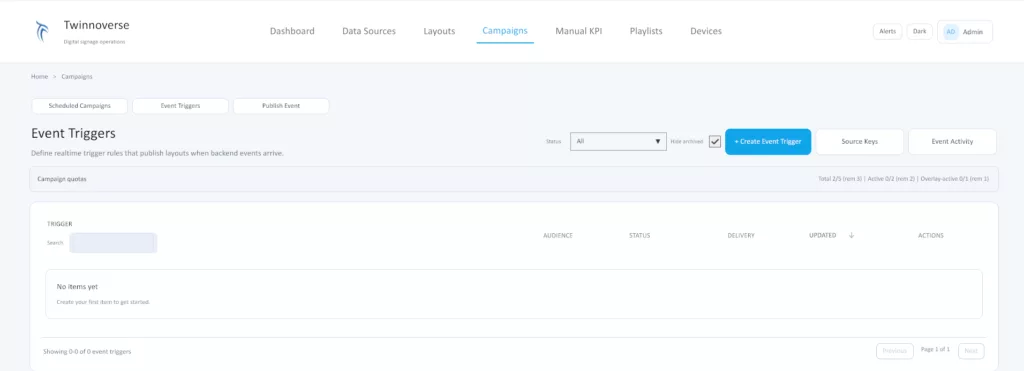Viewport: 1024px width, 371px height.
Task: Open the Dashboard nav item
Action: [x=292, y=31]
